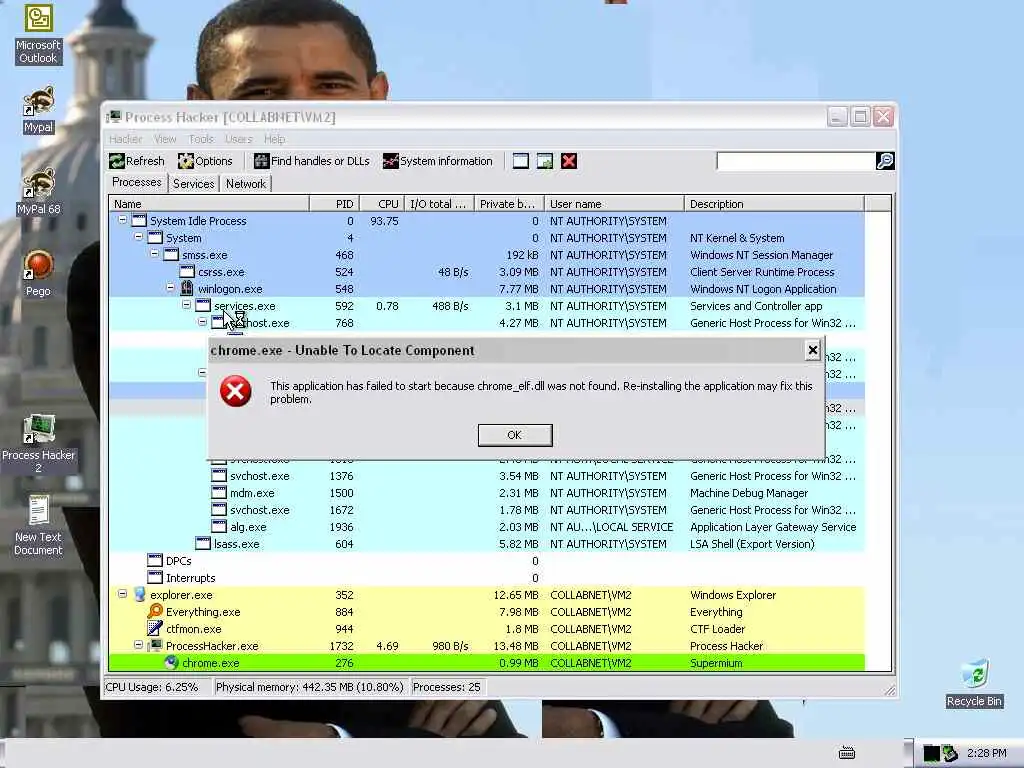Switch to the Network tab
1024x768 pixels.
tap(246, 184)
